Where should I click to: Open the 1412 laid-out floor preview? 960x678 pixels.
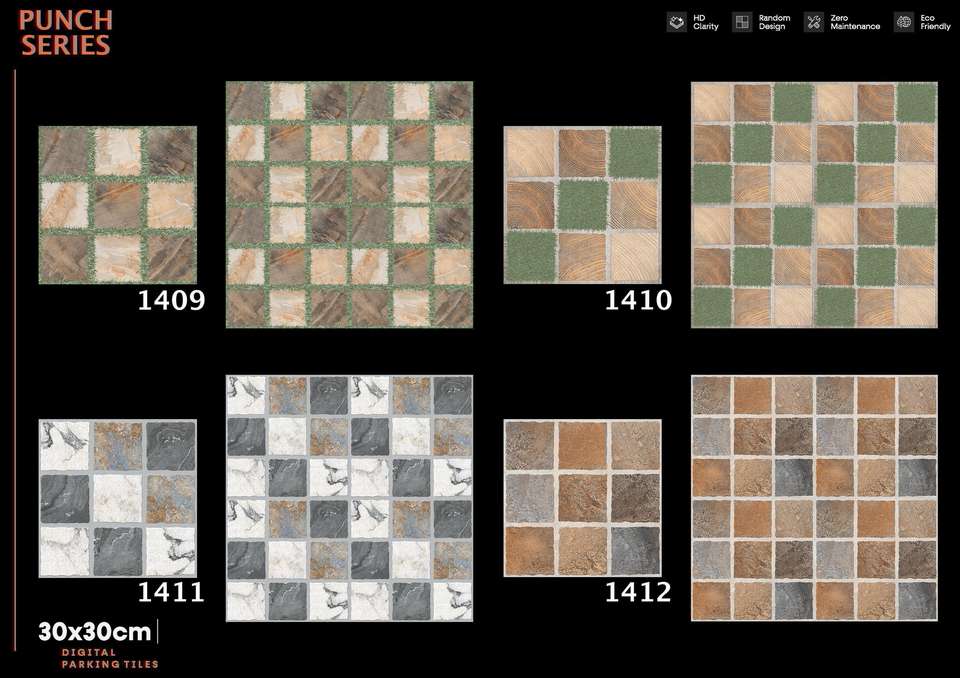pyautogui.click(x=814, y=498)
